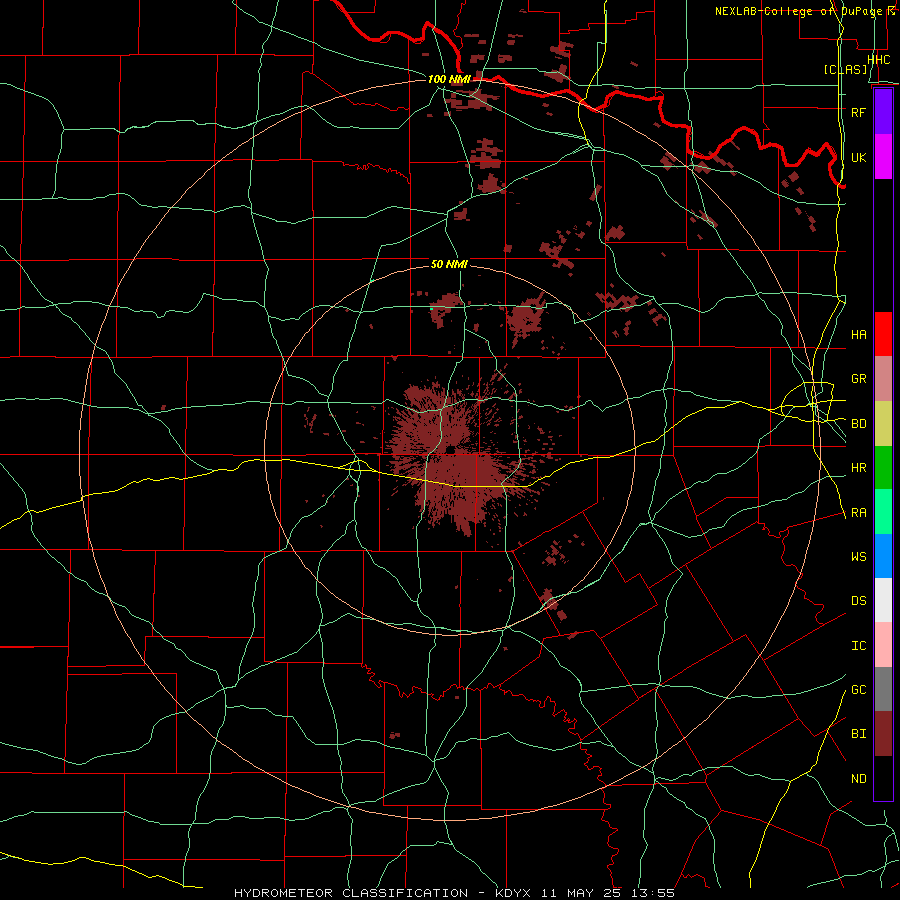
Task: Click the magenta UK color swatch
Action: pyautogui.click(x=883, y=157)
